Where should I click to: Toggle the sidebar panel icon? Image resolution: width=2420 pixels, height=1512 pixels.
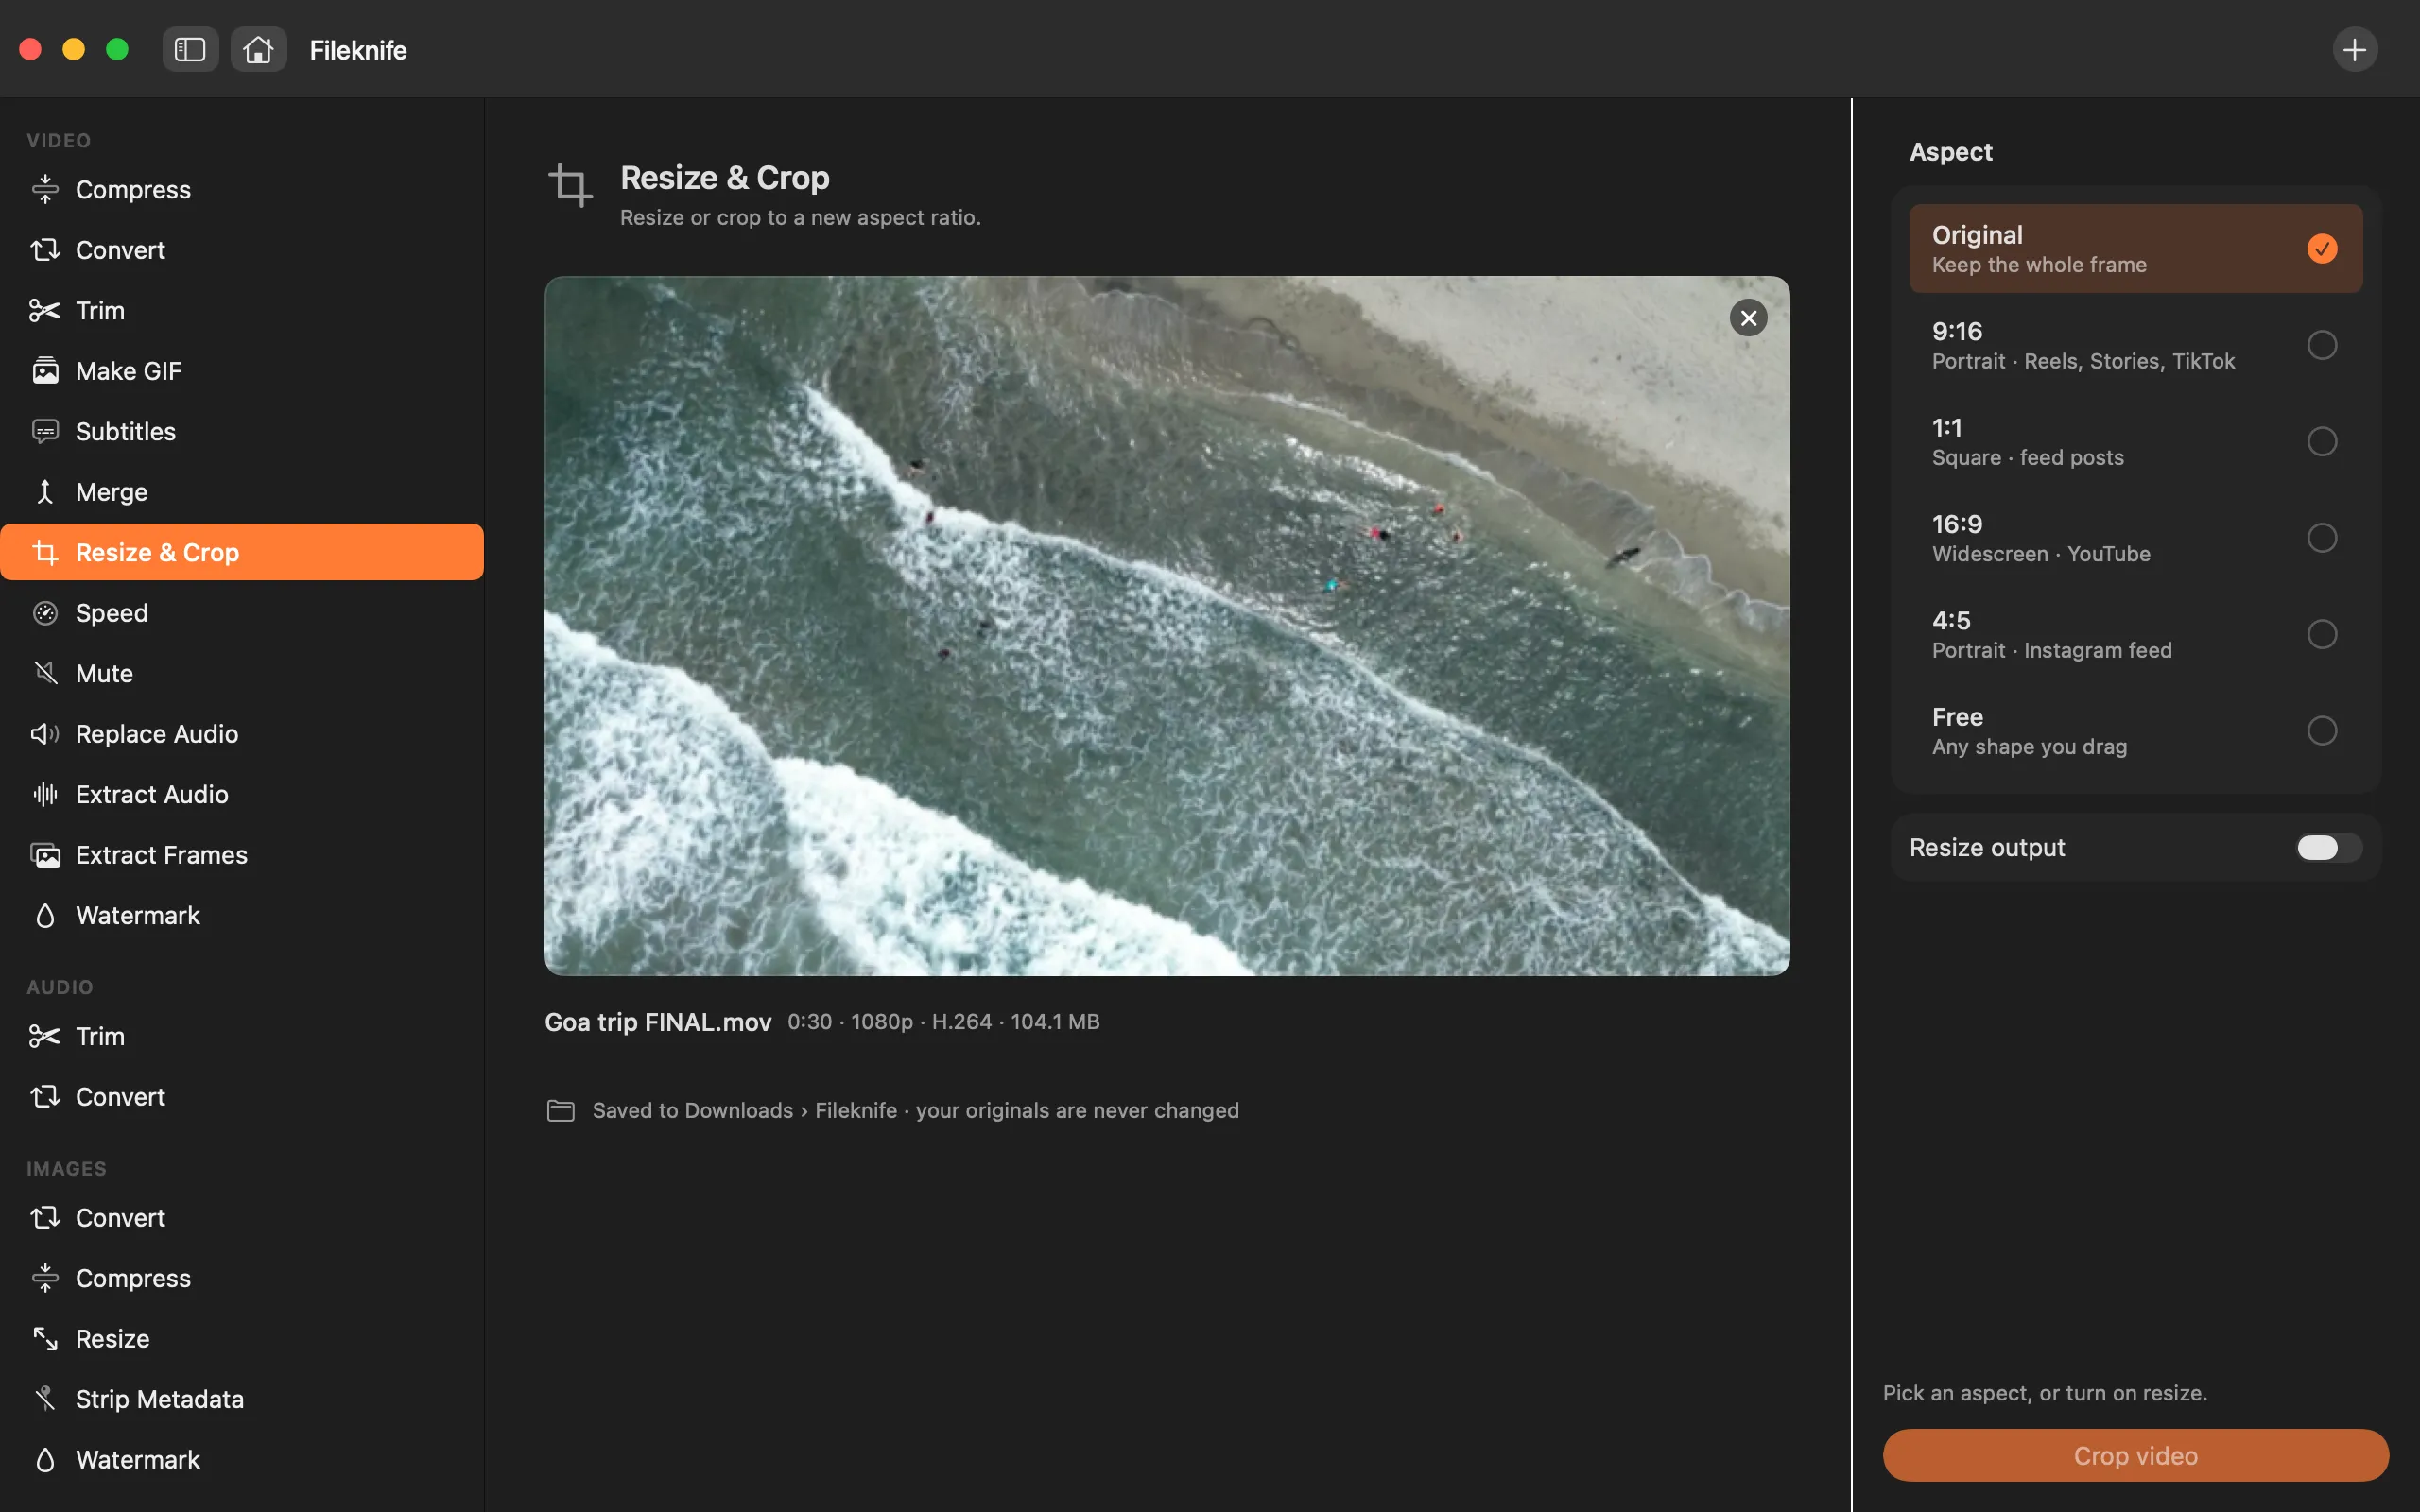tap(190, 49)
